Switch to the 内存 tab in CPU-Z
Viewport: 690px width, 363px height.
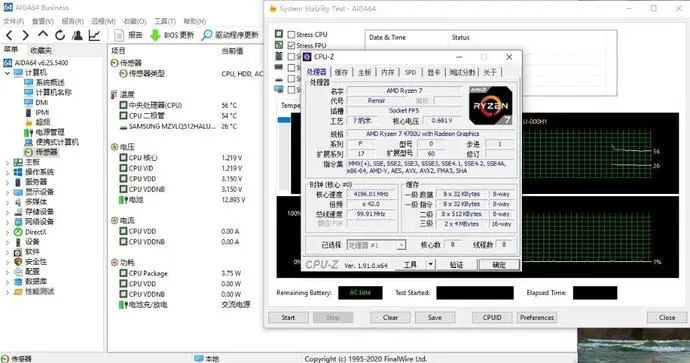tap(388, 72)
